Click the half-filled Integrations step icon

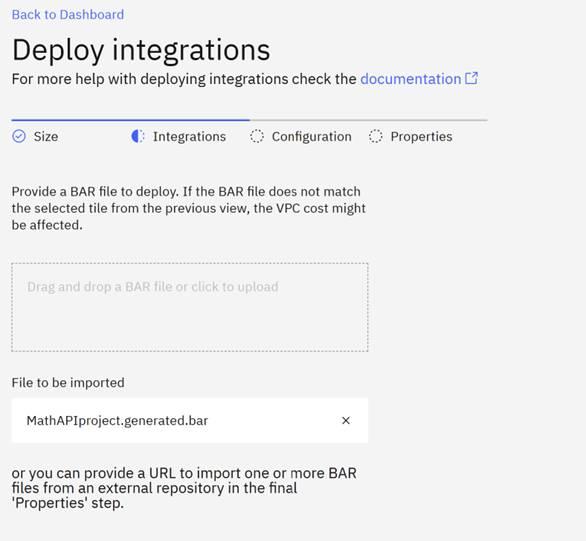coord(138,136)
